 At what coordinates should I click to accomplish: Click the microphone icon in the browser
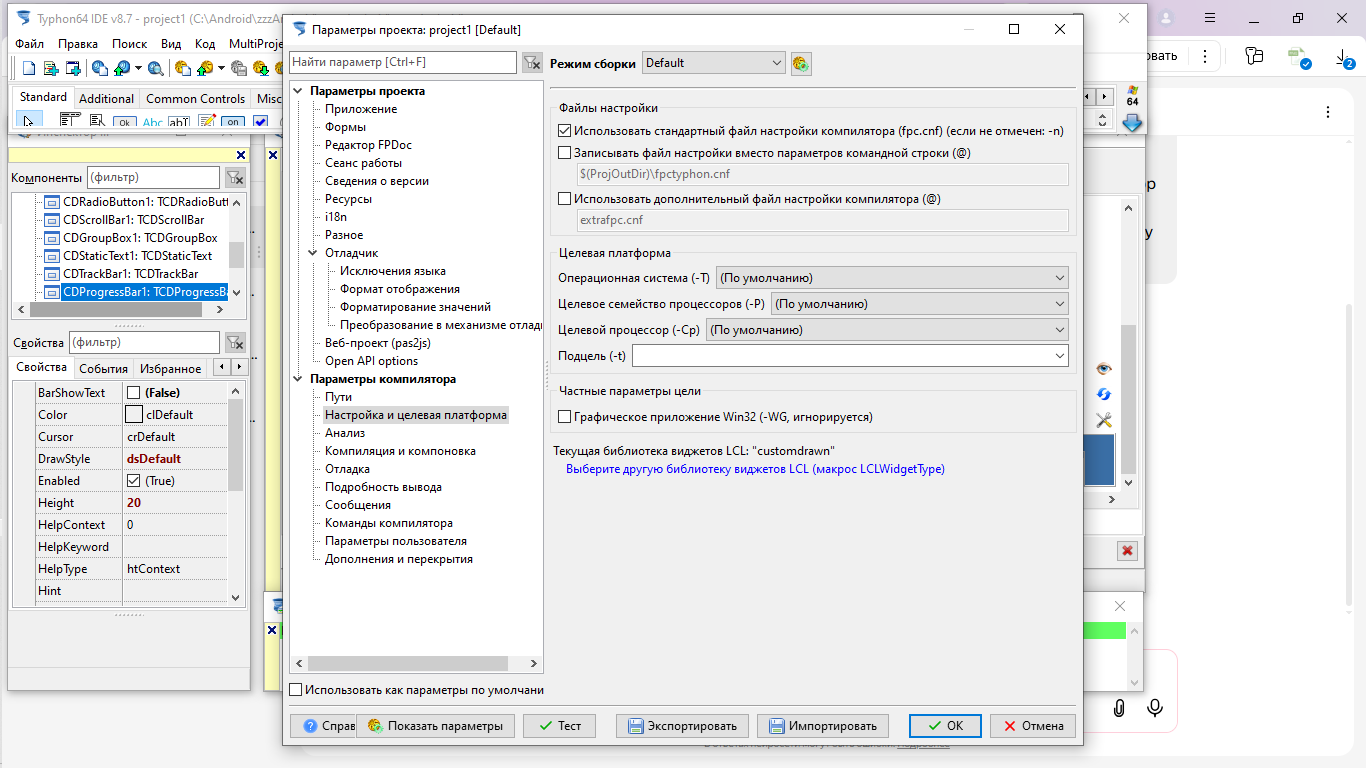tap(1155, 708)
